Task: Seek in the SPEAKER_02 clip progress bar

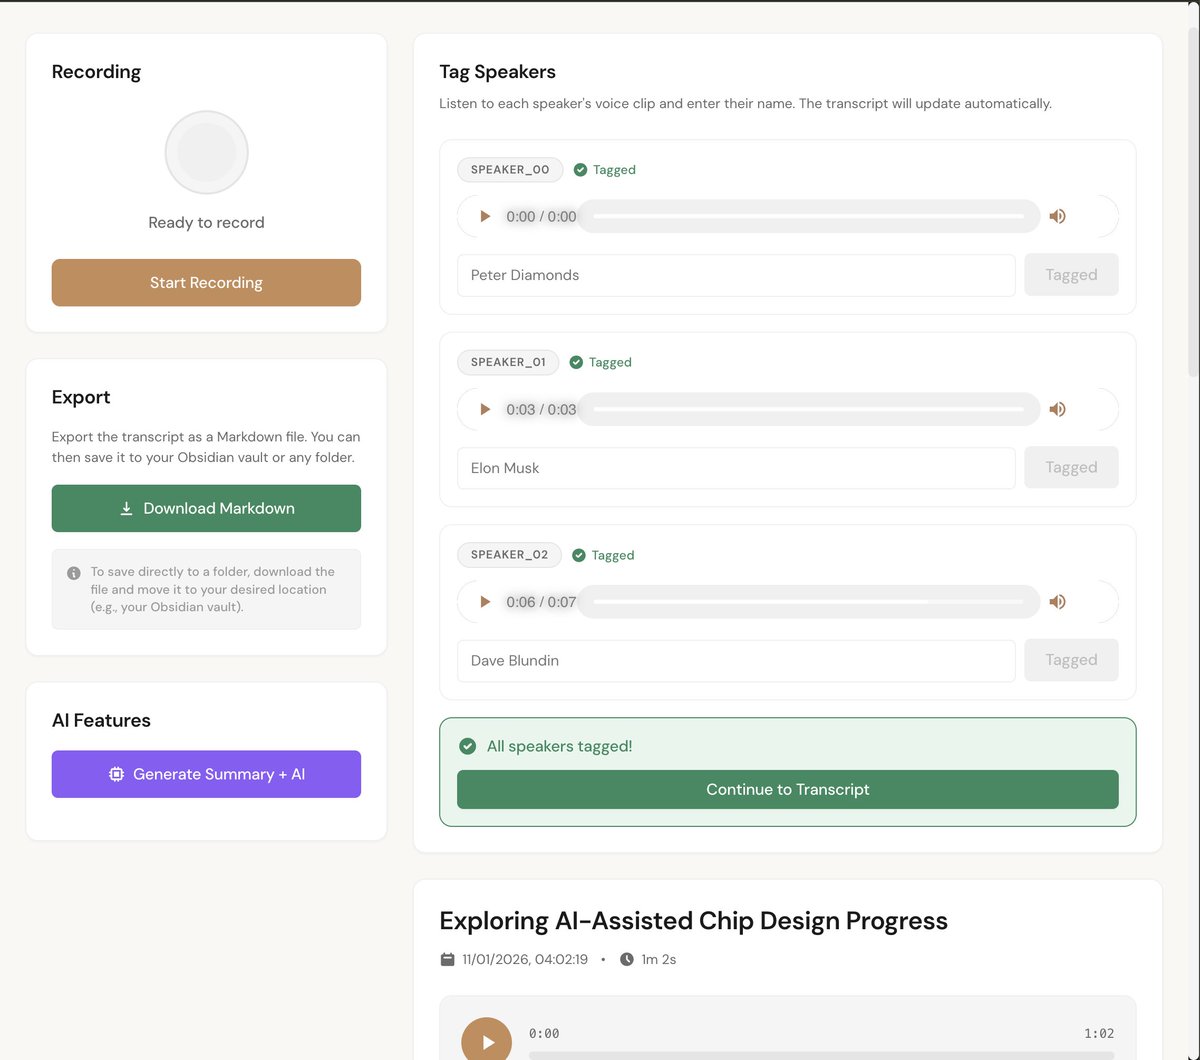Action: pyautogui.click(x=808, y=602)
